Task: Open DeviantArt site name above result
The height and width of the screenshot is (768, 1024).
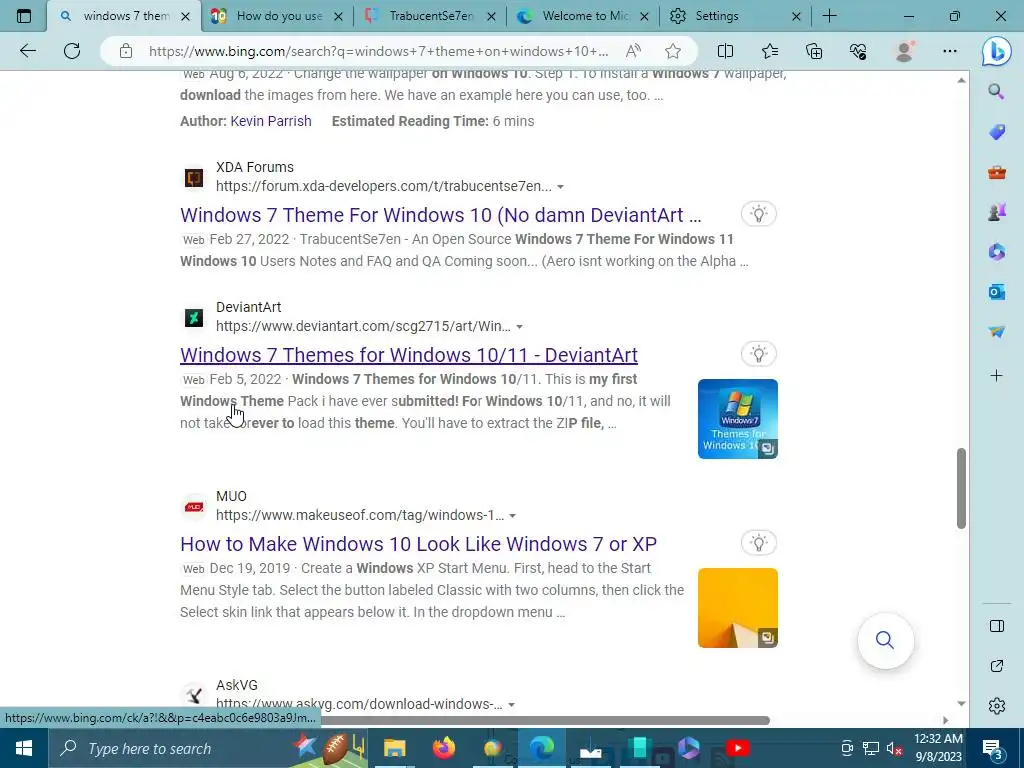Action: (249, 307)
